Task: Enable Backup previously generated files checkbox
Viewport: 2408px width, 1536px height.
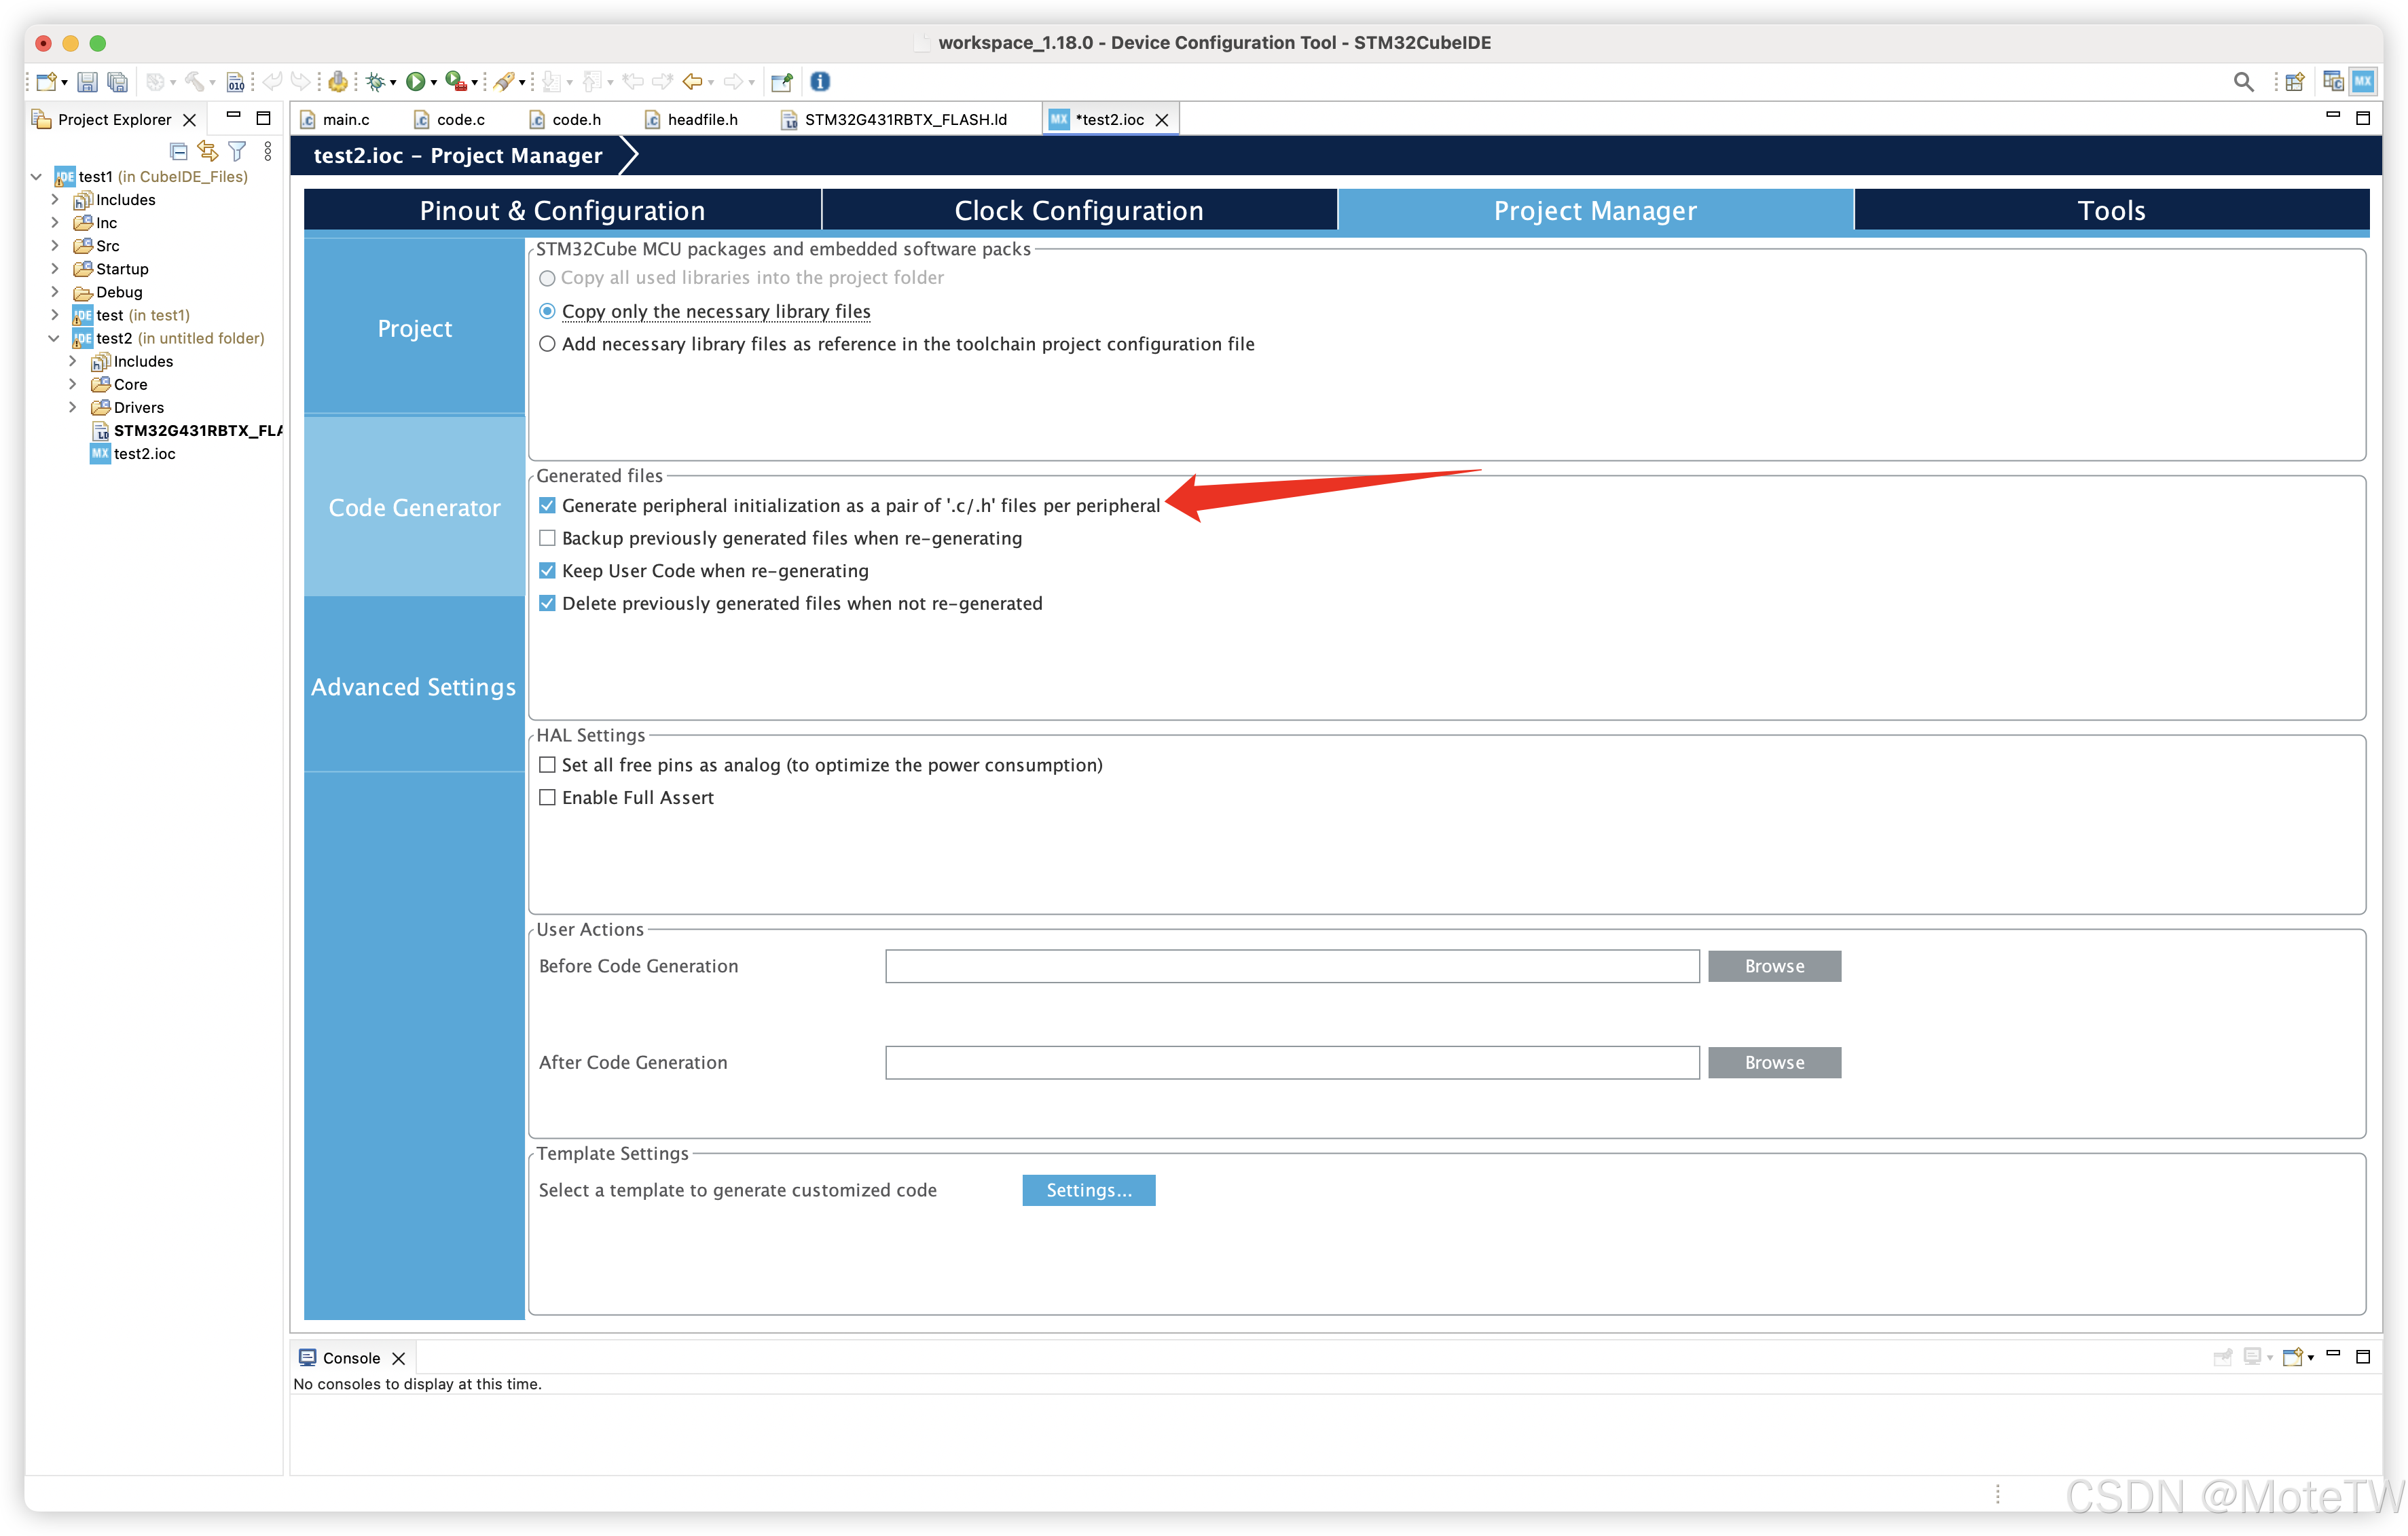Action: pyautogui.click(x=547, y=538)
